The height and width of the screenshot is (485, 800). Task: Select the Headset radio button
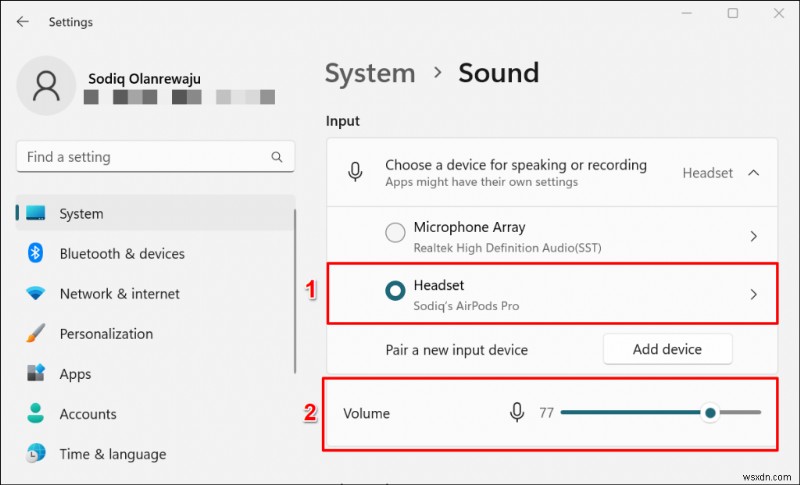395,290
